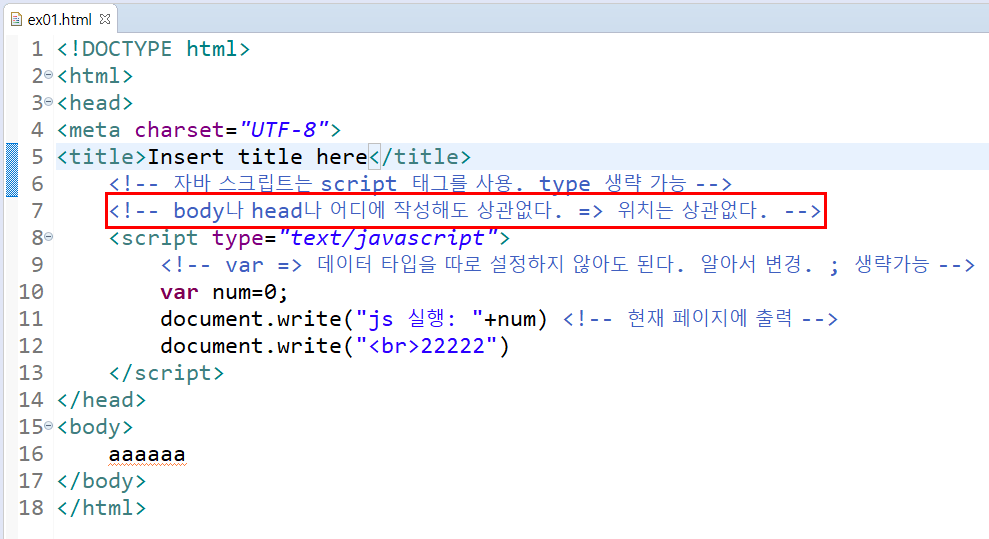Click the "UTF-8" attribute value
Screen dimensions: 989x539
[x=284, y=130]
